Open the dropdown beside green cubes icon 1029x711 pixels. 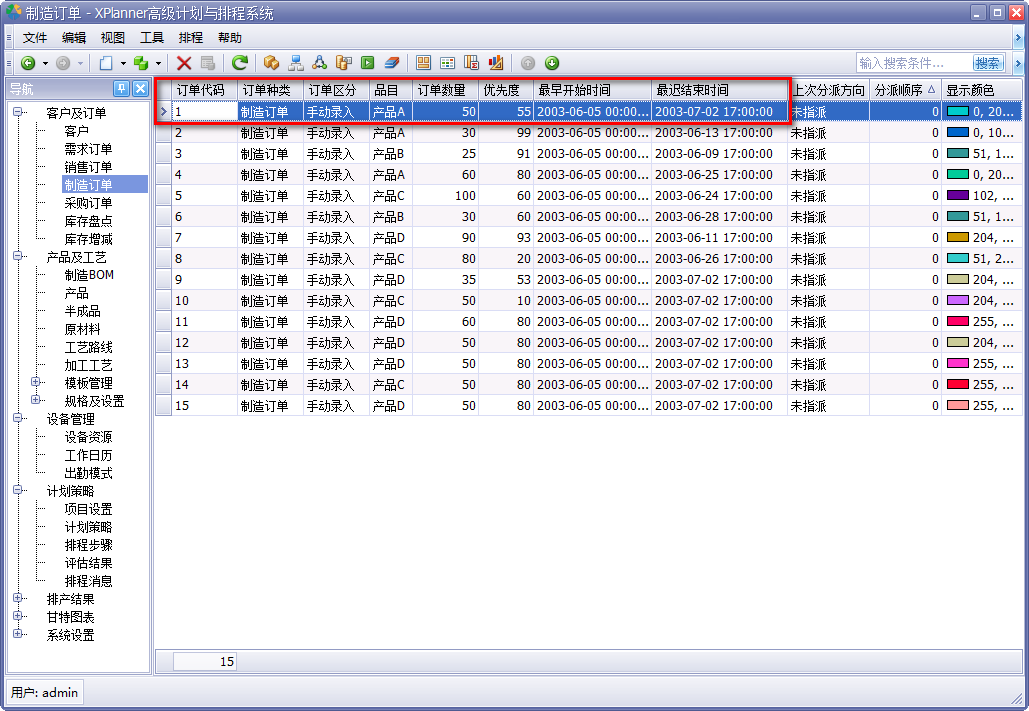coord(158,63)
